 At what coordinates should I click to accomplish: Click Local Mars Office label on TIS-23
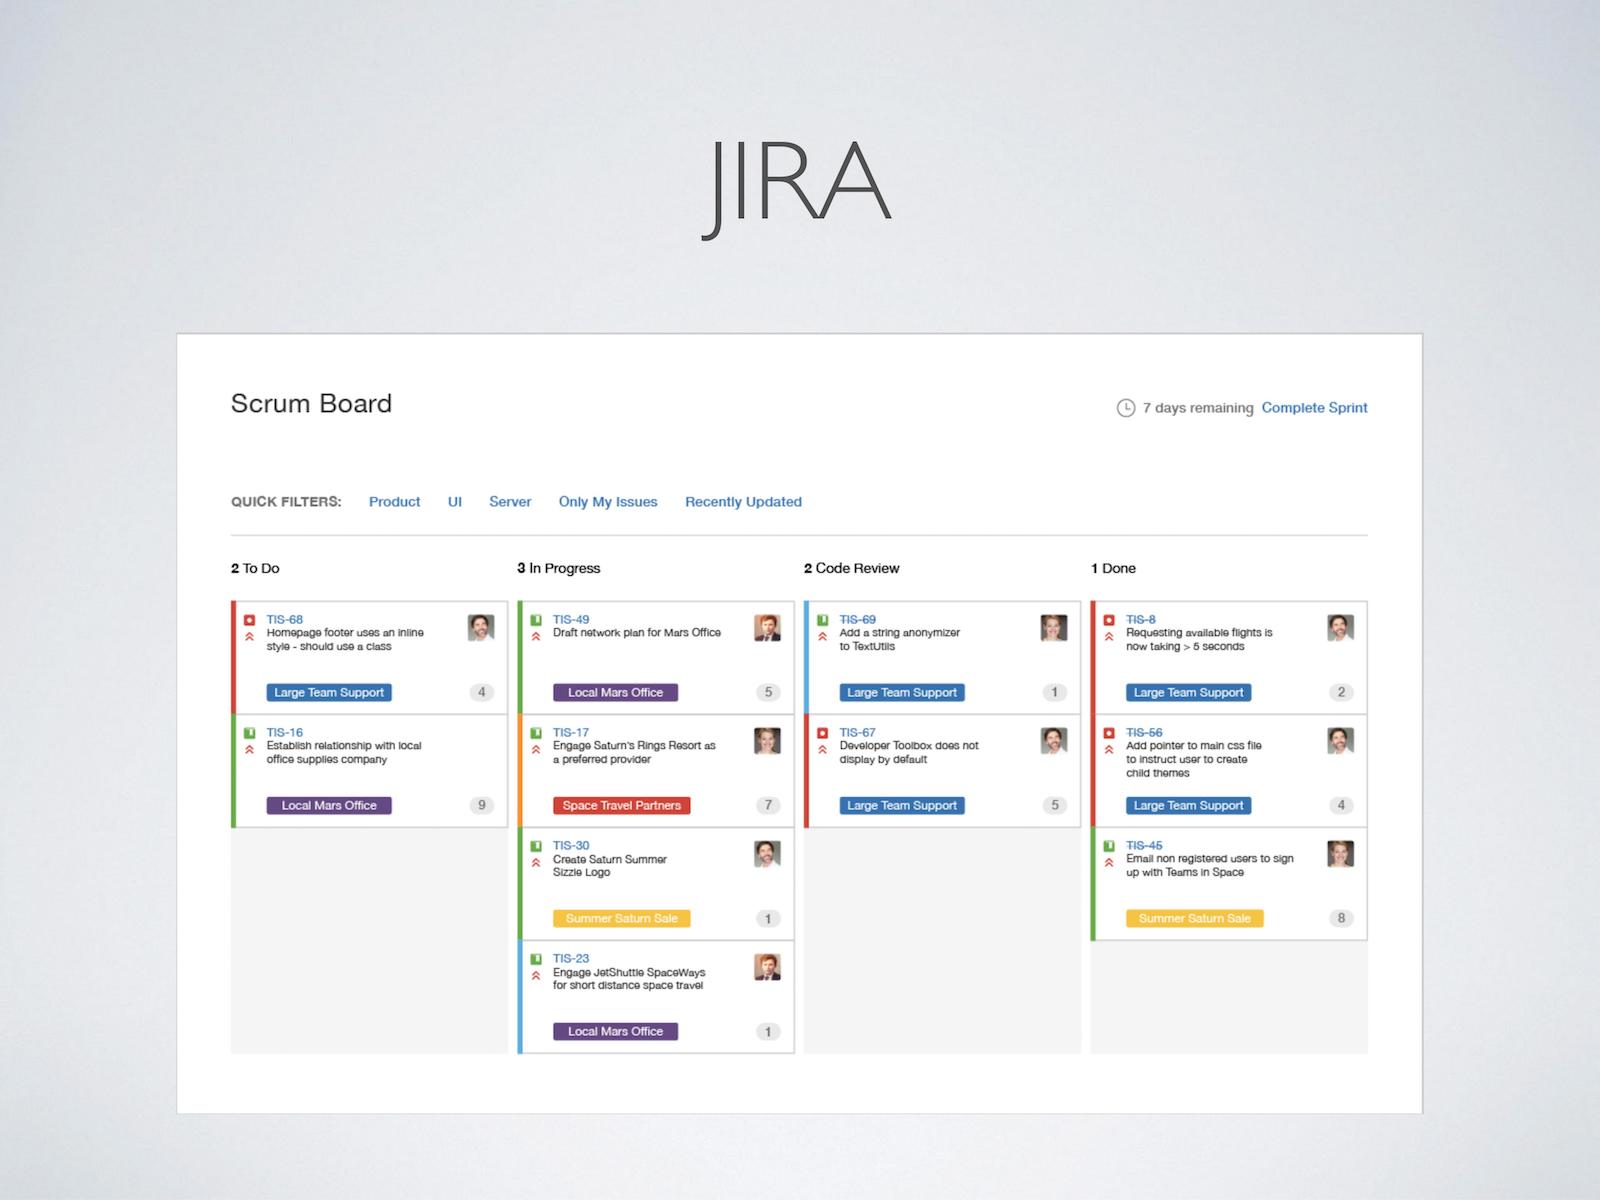(616, 1031)
